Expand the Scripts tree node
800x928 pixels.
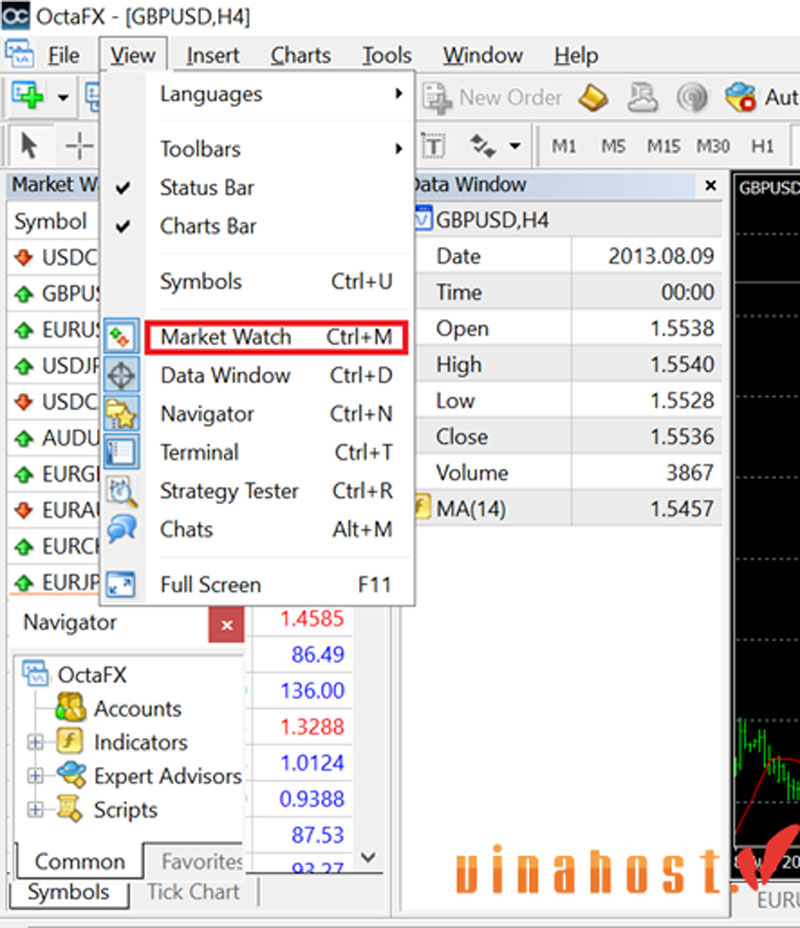(x=35, y=809)
